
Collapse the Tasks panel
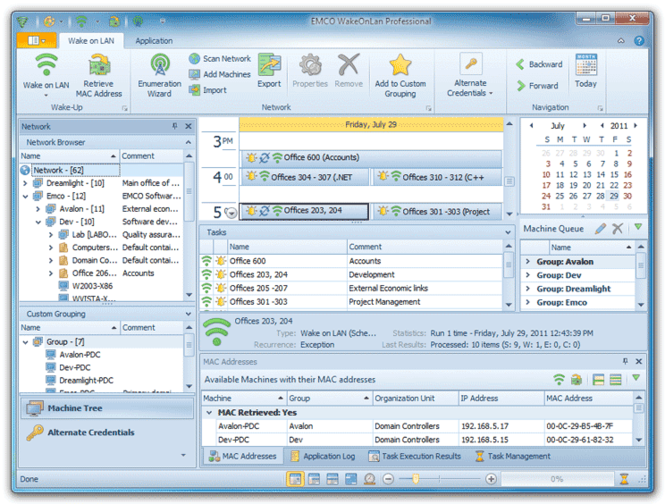[x=508, y=232]
